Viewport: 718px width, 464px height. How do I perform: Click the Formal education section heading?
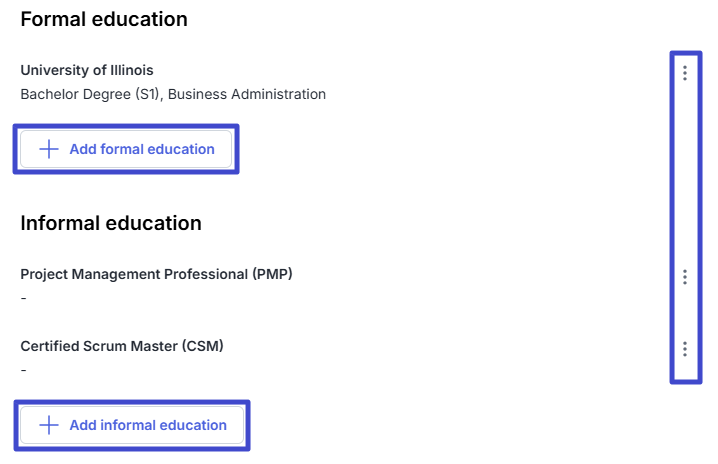[104, 19]
